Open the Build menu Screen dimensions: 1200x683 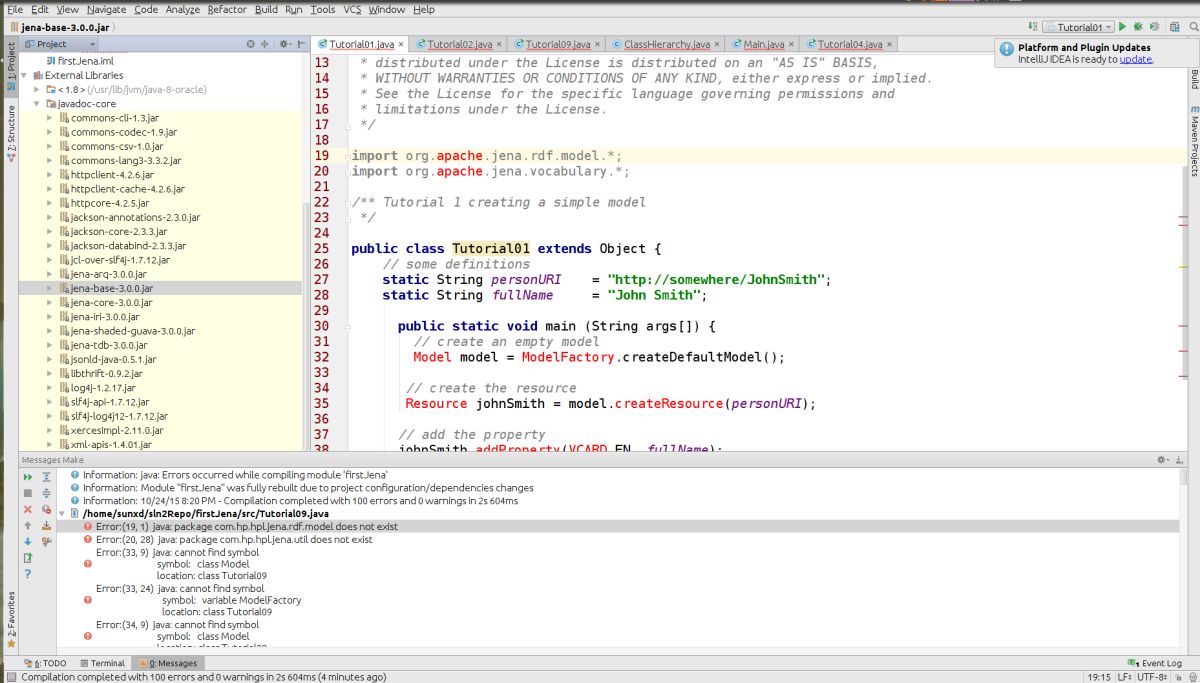[266, 9]
